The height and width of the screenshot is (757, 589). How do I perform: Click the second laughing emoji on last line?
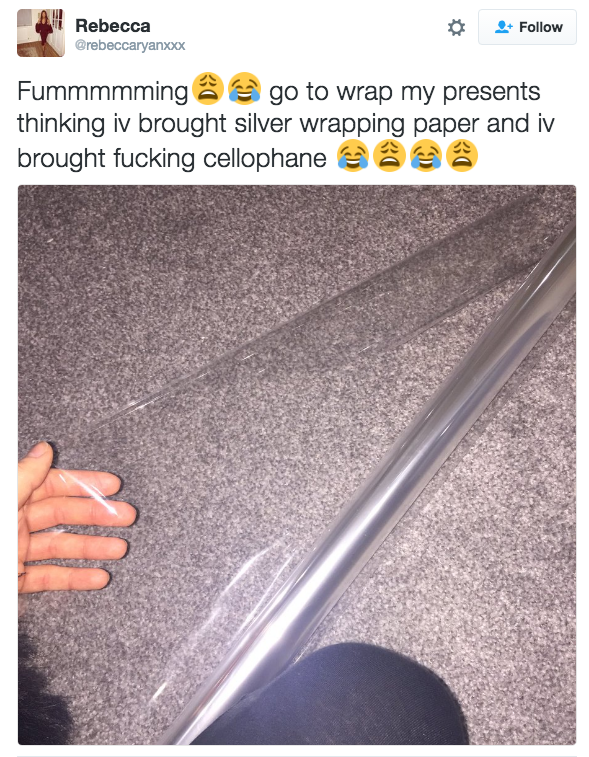[x=426, y=155]
